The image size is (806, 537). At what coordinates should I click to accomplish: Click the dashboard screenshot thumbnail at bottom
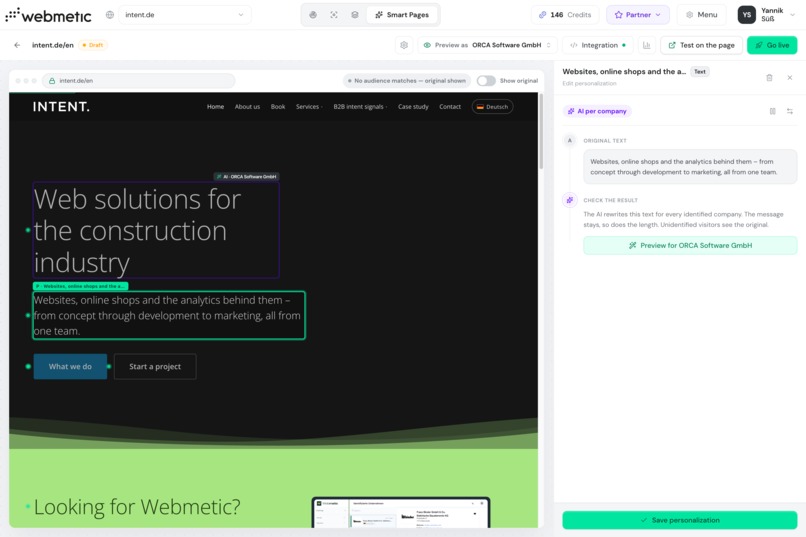(x=400, y=512)
